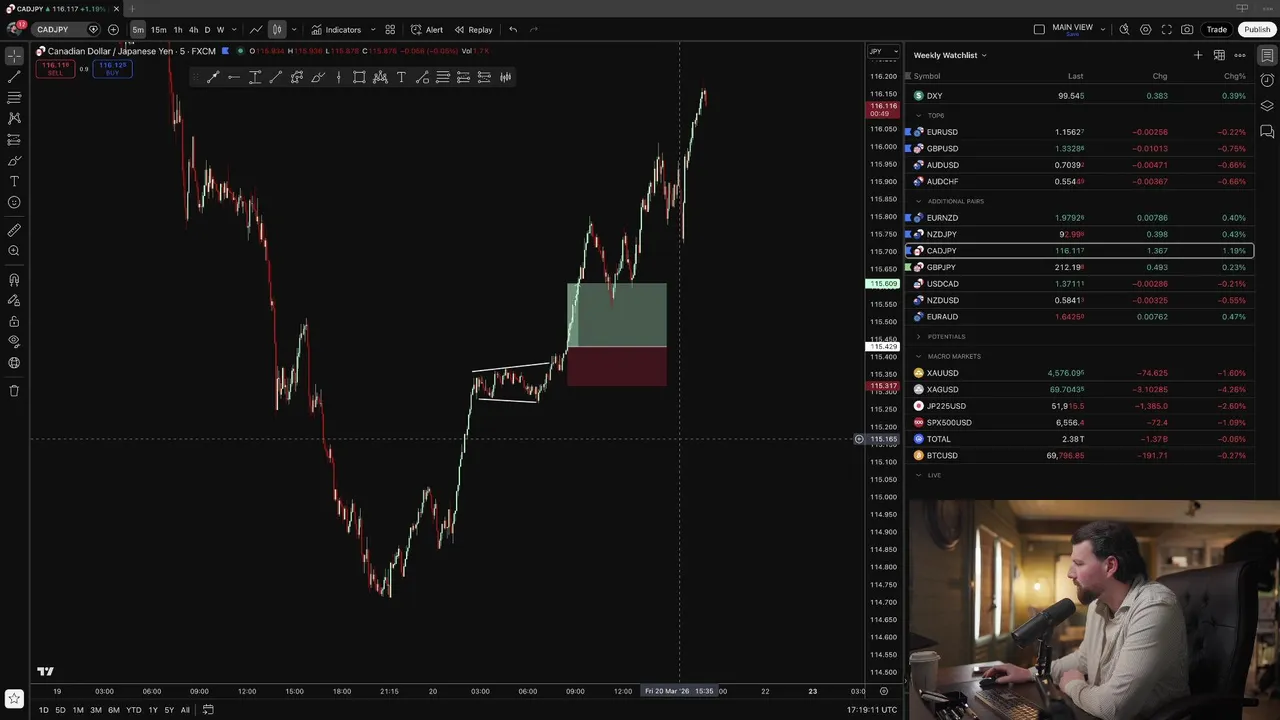
Task: Undo the last action
Action: coord(513,30)
